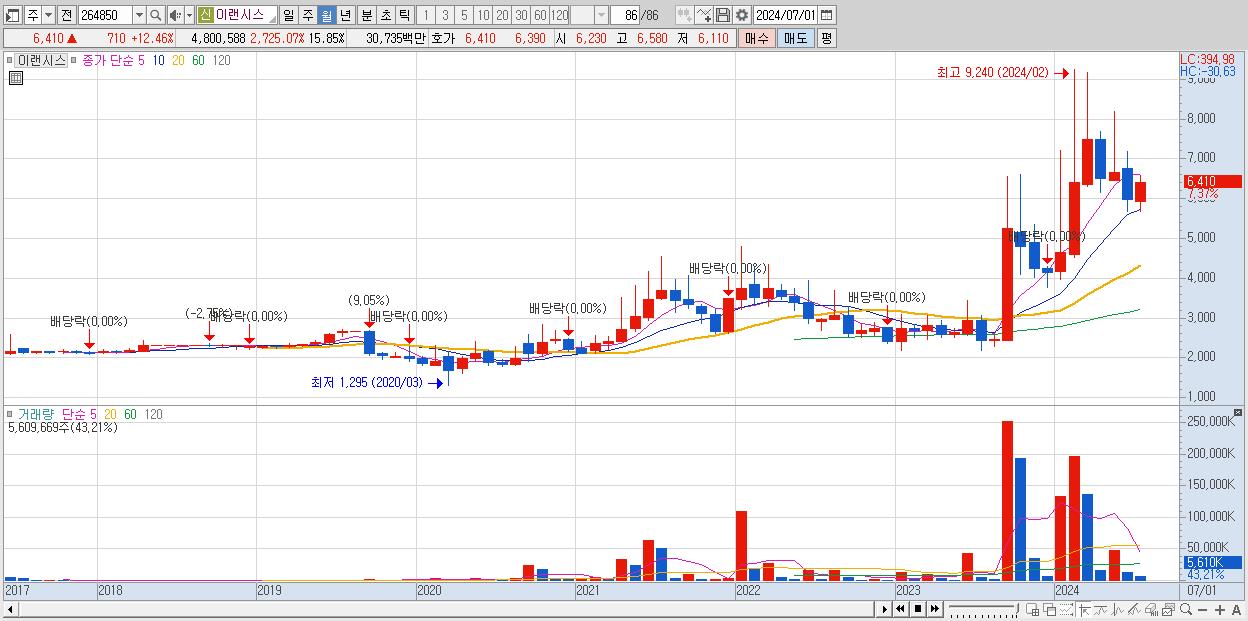1248x621 pixels.
Task: Select yearly chart 년
Action: [x=345, y=15]
